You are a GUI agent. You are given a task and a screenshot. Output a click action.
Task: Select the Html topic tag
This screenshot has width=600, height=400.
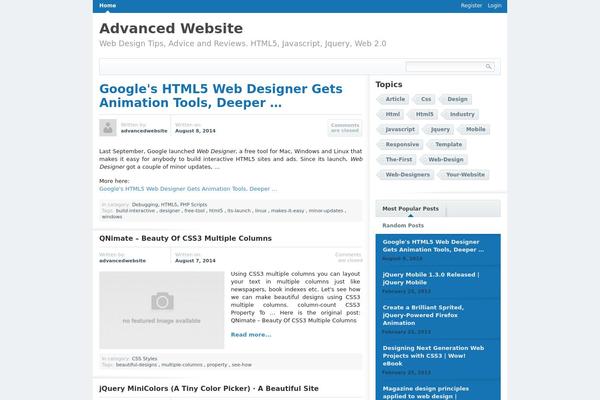tap(390, 114)
